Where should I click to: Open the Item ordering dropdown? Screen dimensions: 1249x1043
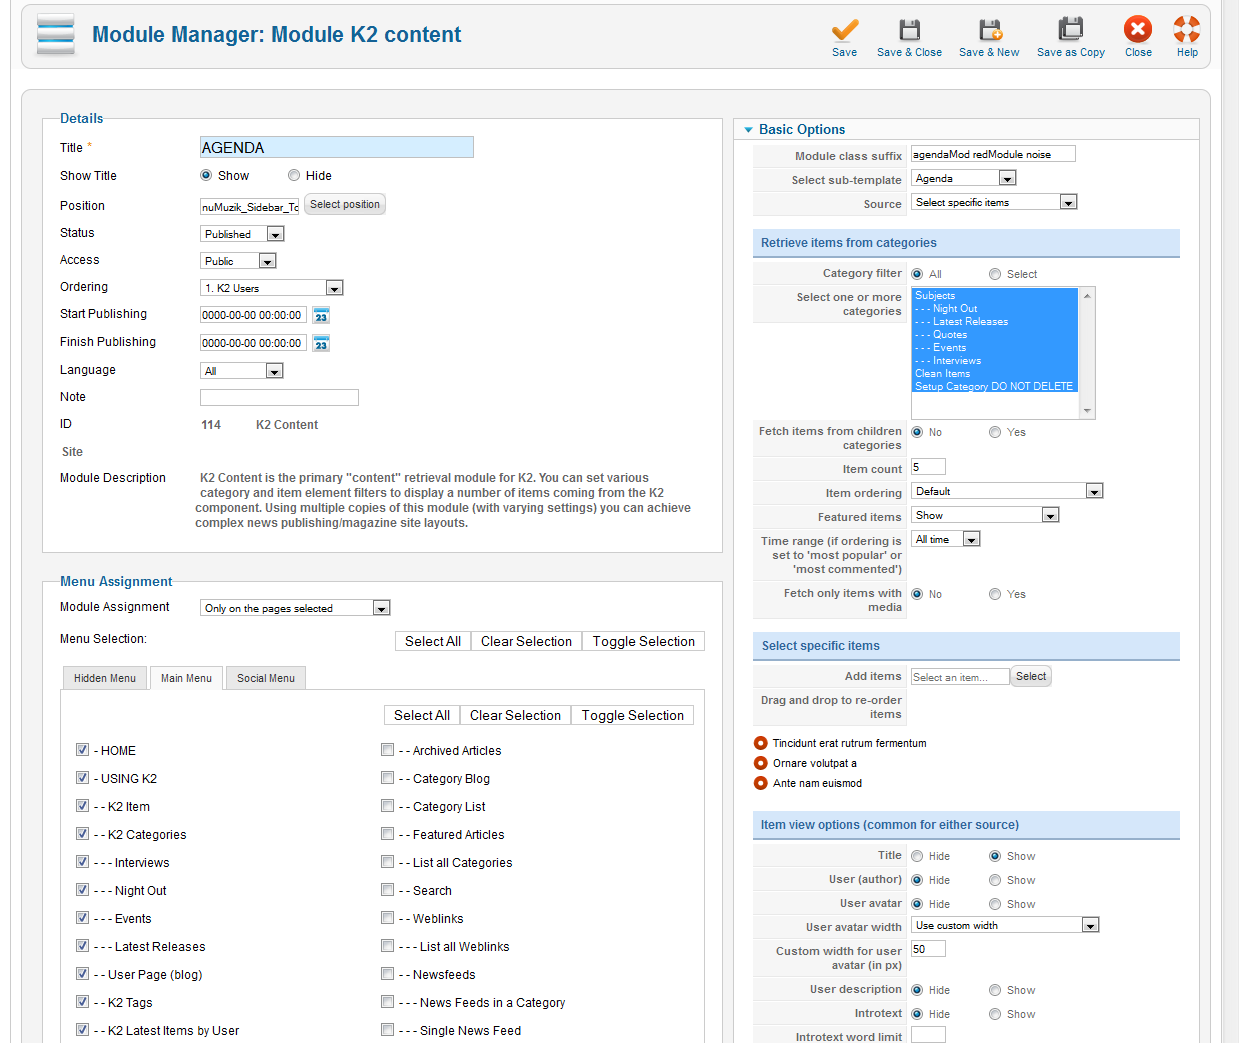[1007, 491]
